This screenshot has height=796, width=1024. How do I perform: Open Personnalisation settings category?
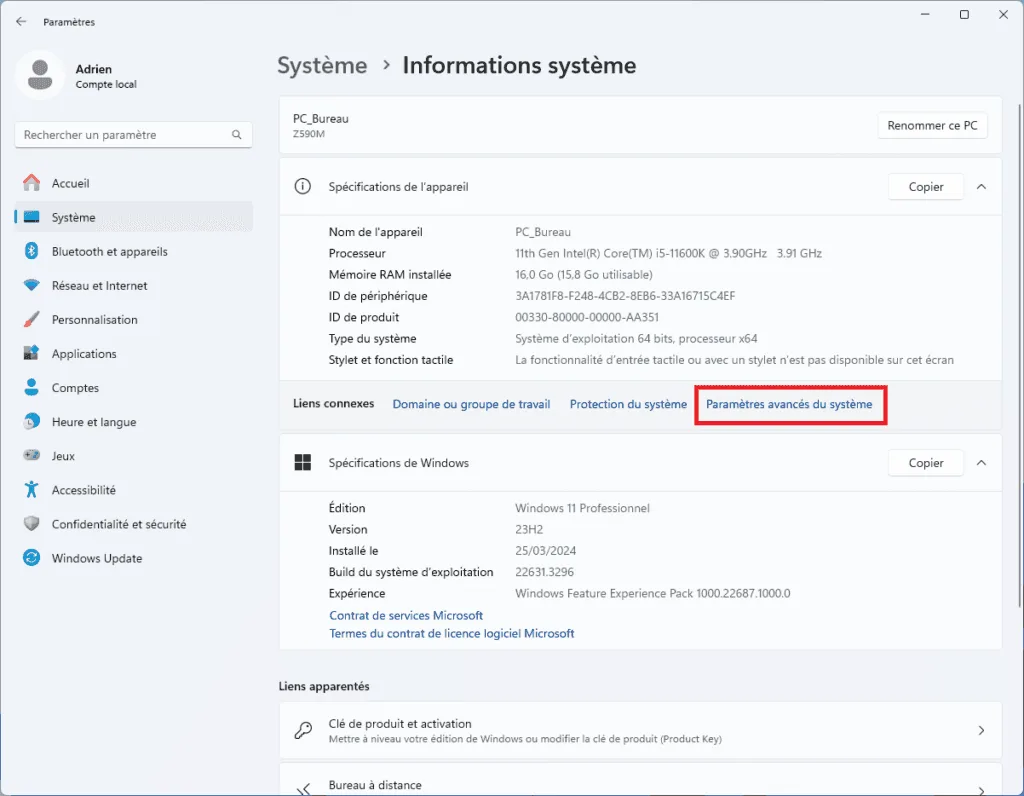pyautogui.click(x=133, y=319)
